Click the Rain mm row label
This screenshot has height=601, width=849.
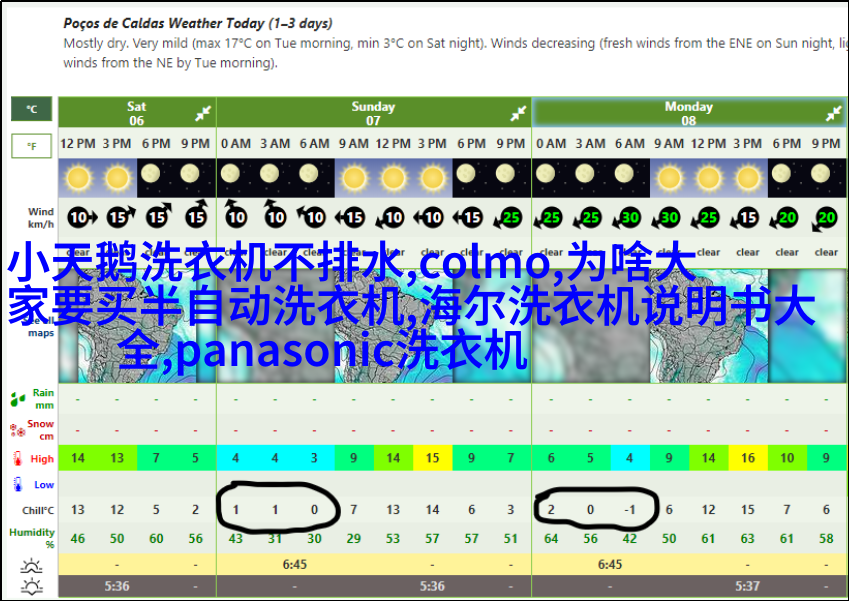click(x=43, y=399)
